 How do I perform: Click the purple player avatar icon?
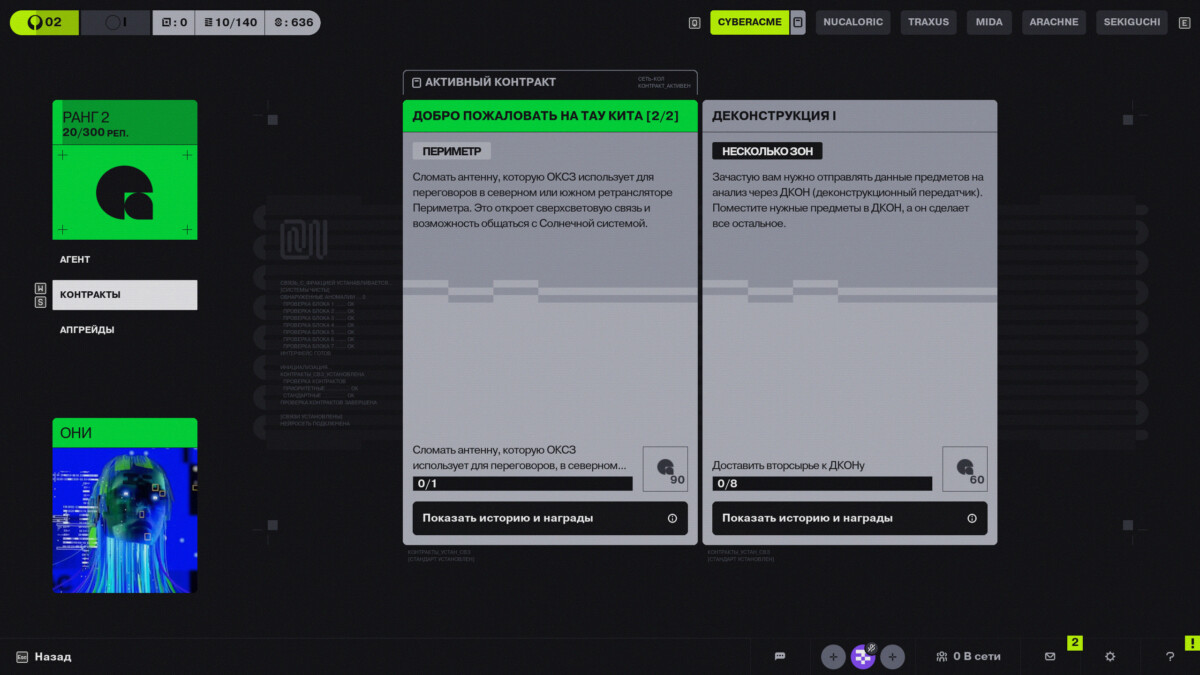click(x=862, y=657)
